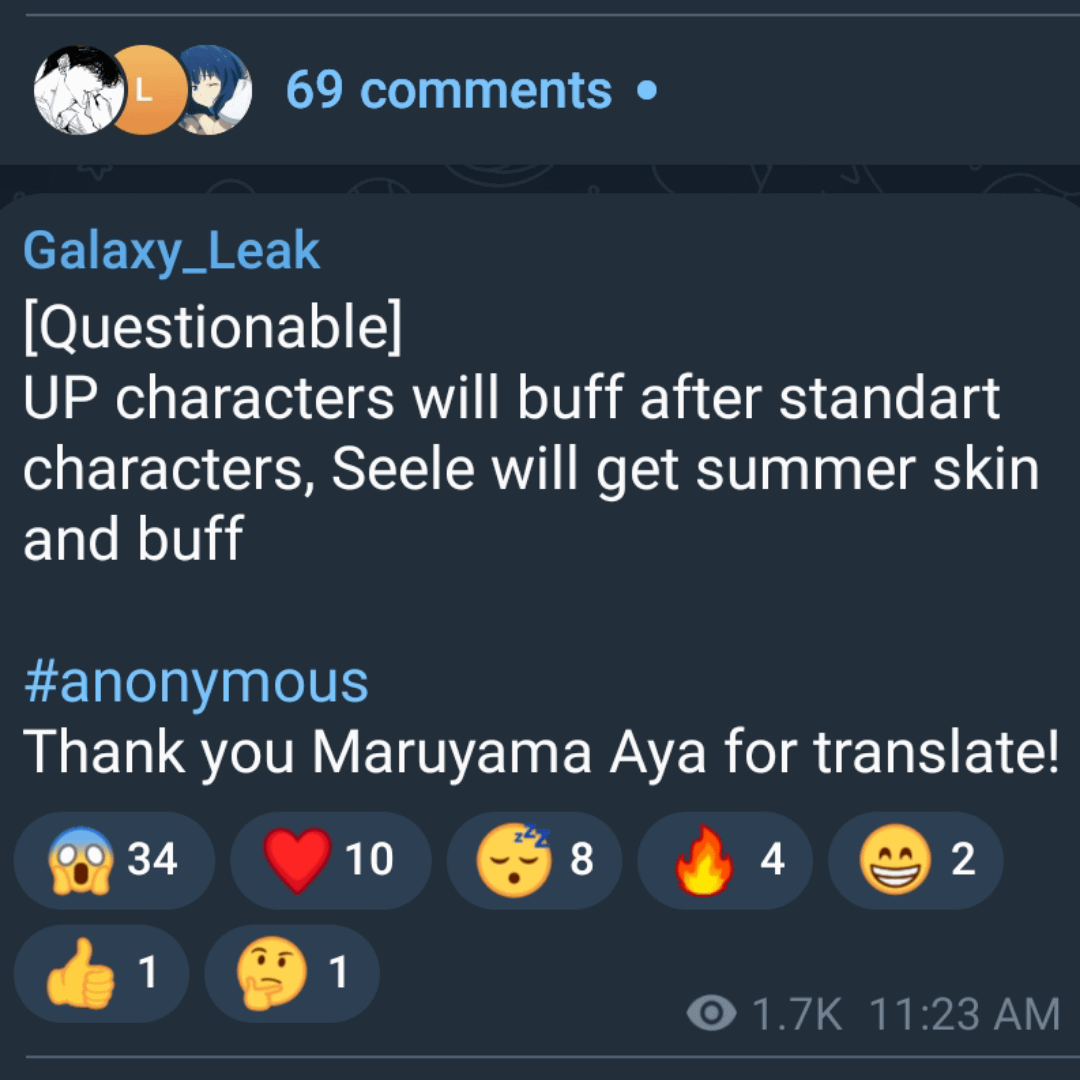Click the 34 reaction count
This screenshot has width=1080, height=1080.
click(152, 859)
